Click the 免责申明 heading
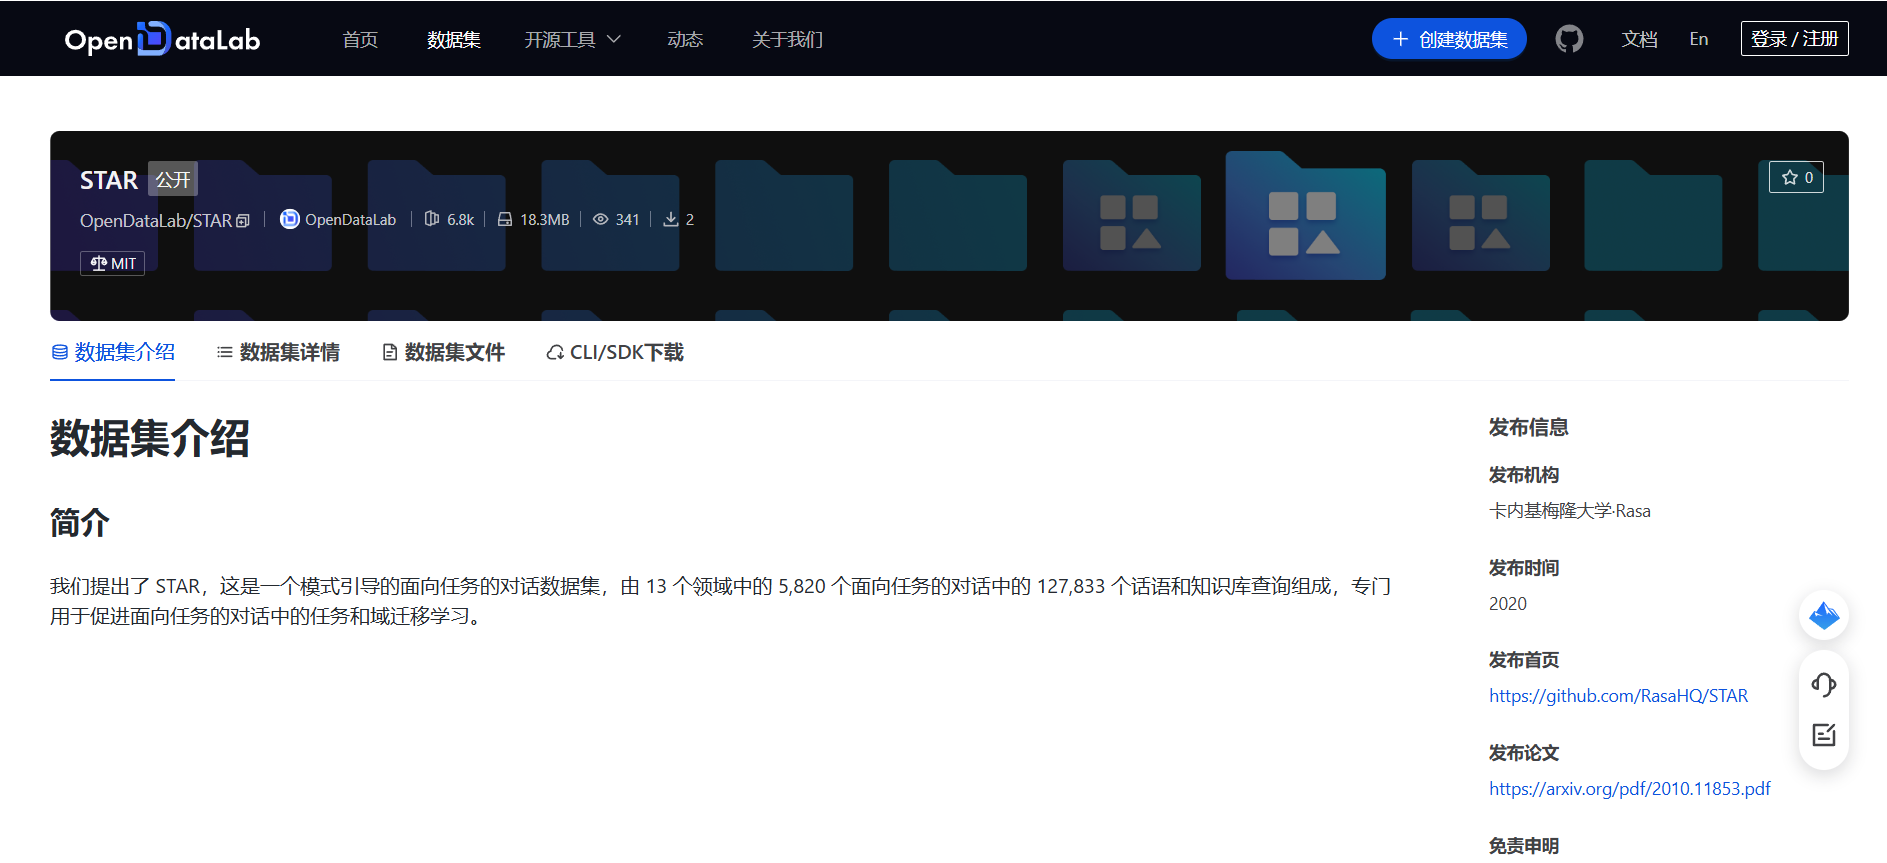The height and width of the screenshot is (863, 1887). pyautogui.click(x=1524, y=846)
